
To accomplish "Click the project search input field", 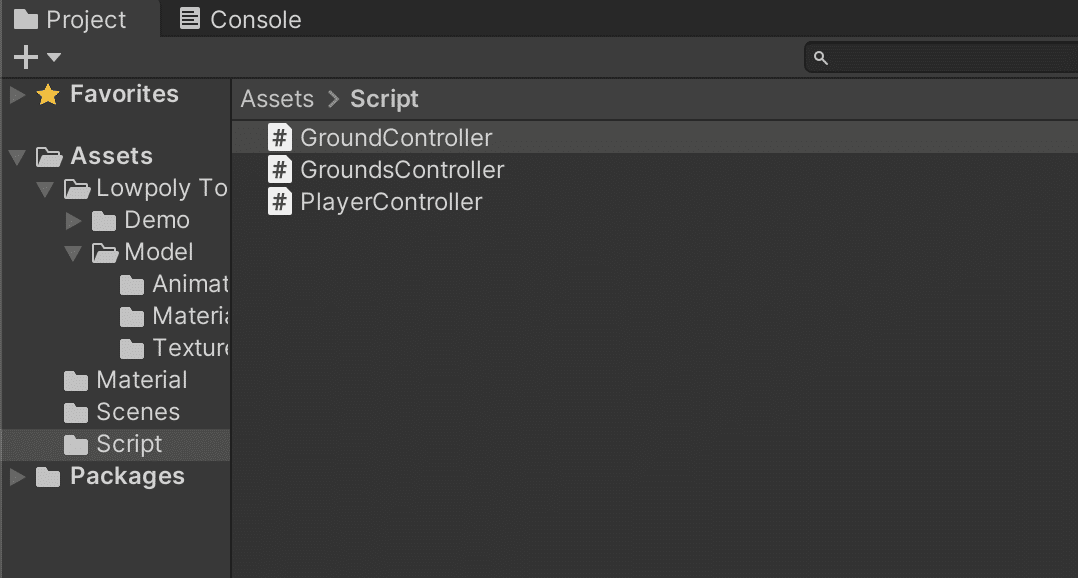I will point(950,58).
